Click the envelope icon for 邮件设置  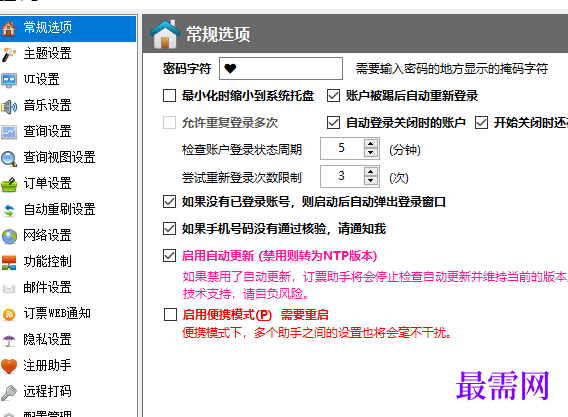tap(9, 288)
